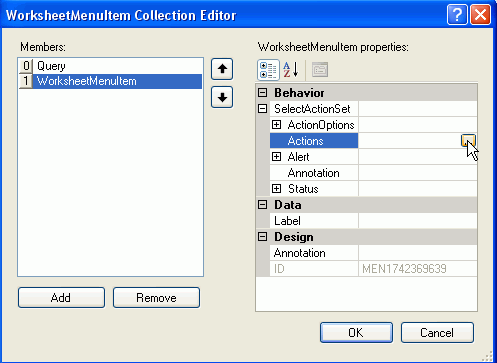Select Annotation property under SelectActionSet
The image size is (497, 363).
[313, 173]
